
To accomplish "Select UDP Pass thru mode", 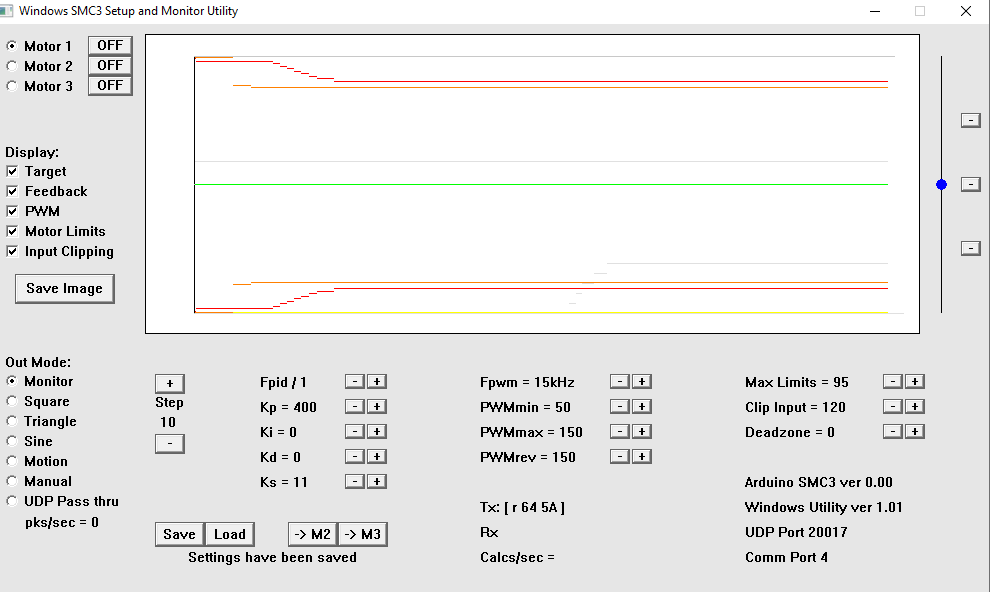I will 11,500.
